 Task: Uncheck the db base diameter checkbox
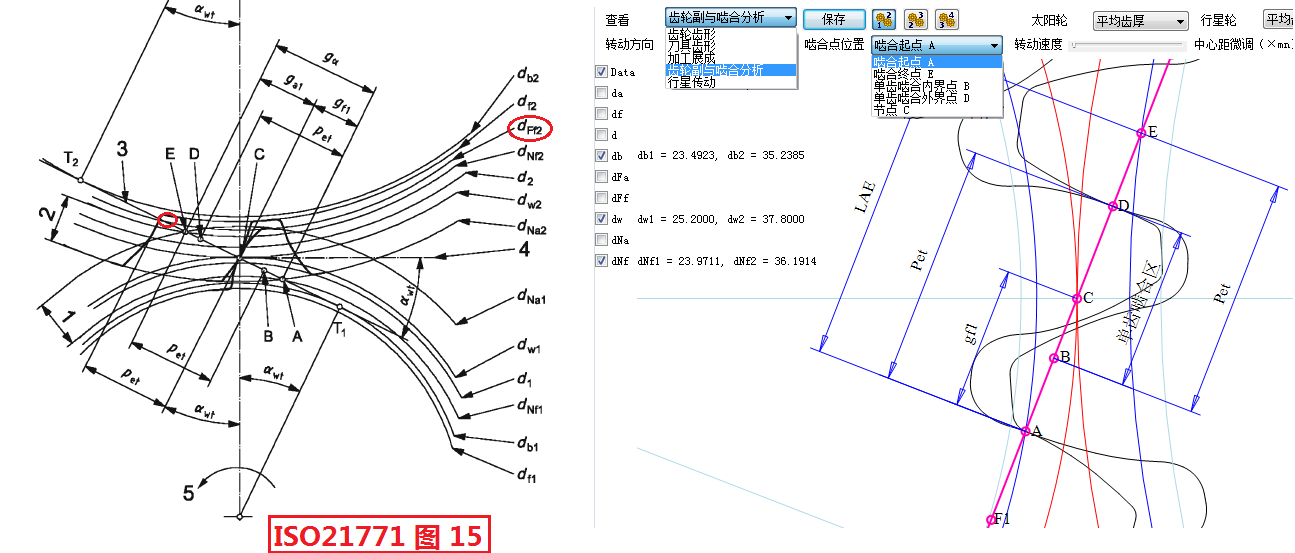(x=601, y=156)
